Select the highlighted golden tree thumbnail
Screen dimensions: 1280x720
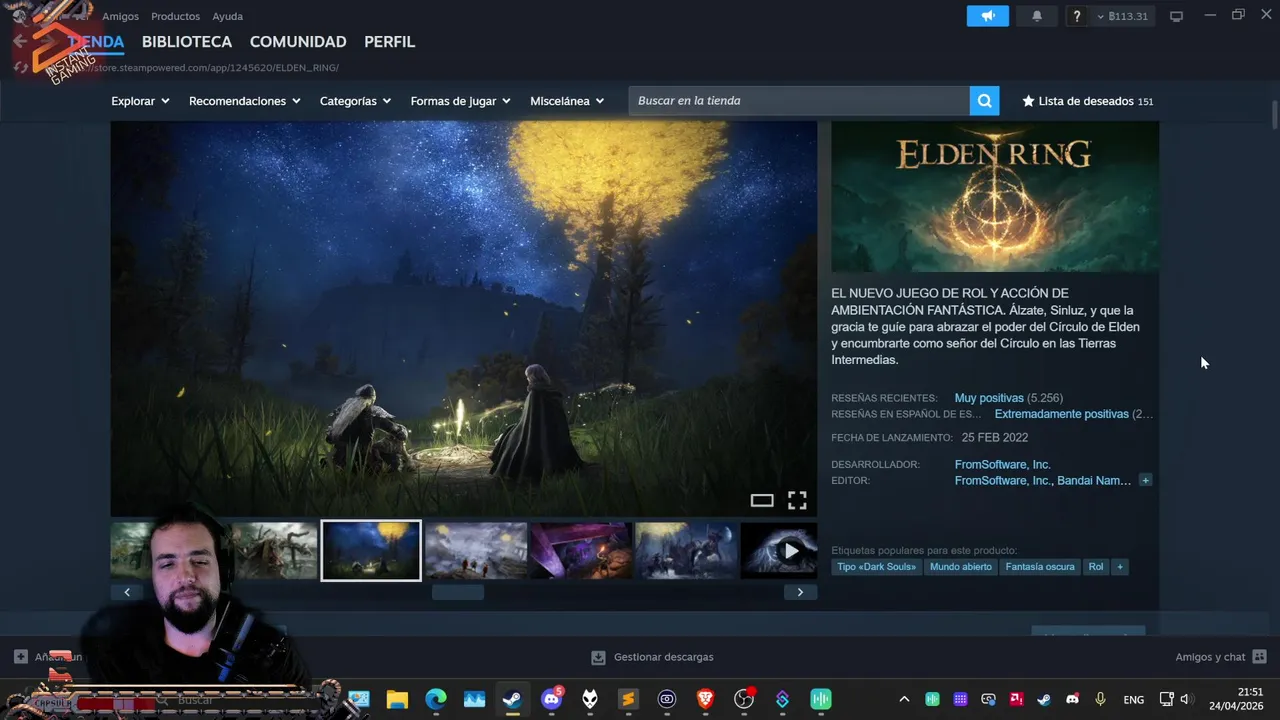371,550
